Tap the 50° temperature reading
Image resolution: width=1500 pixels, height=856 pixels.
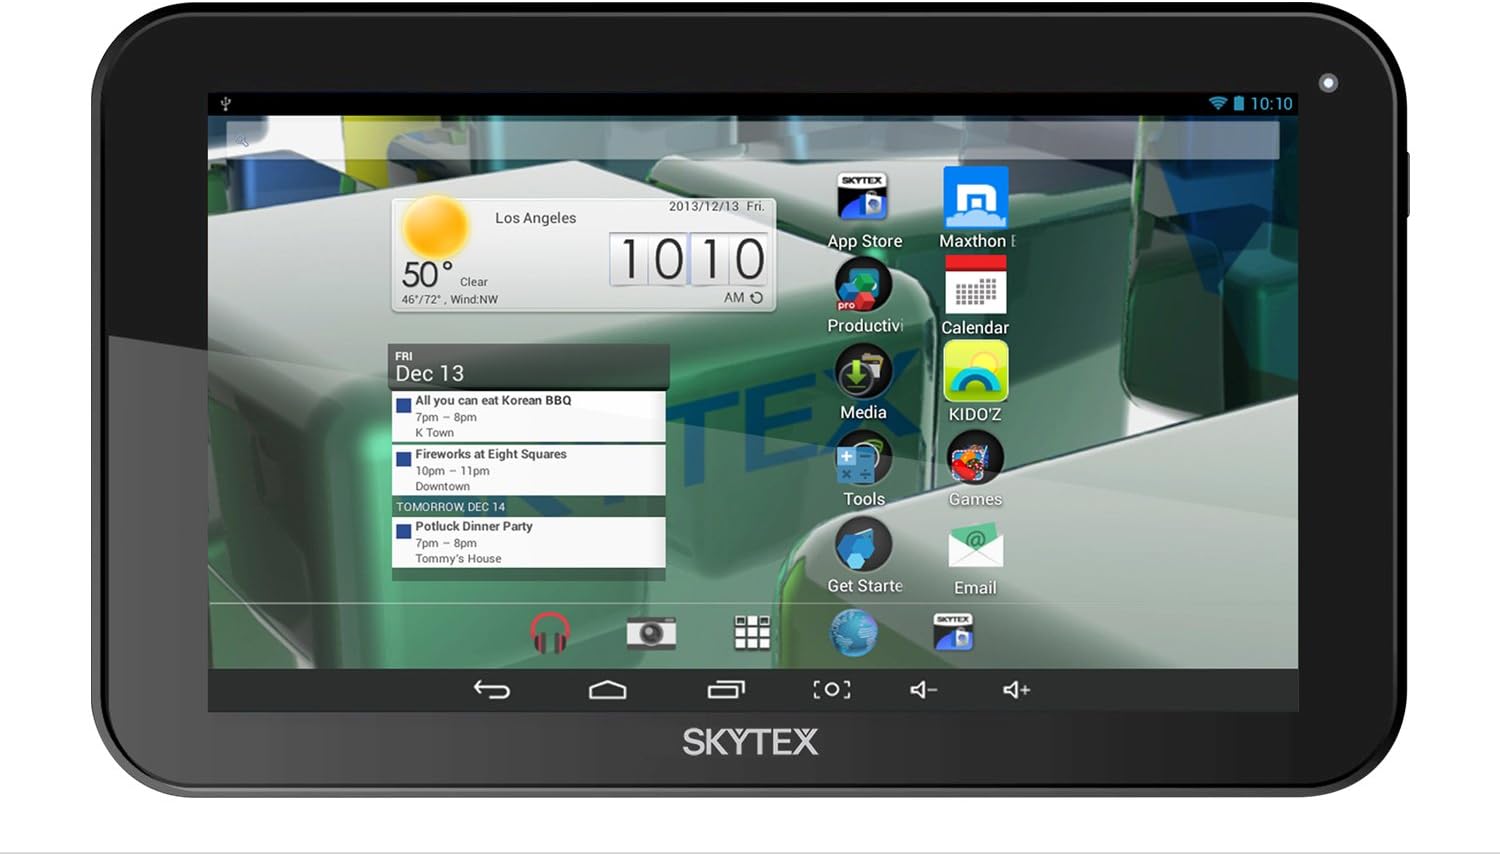427,274
